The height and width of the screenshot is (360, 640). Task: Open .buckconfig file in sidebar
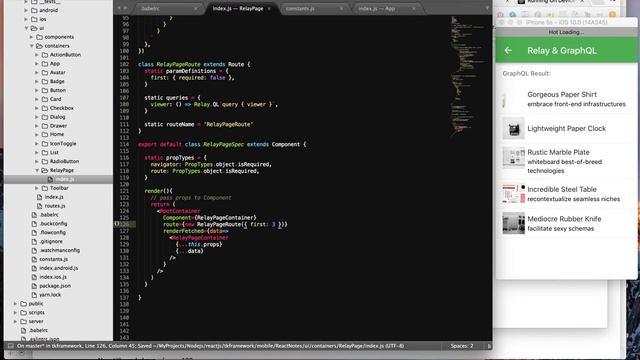53,224
